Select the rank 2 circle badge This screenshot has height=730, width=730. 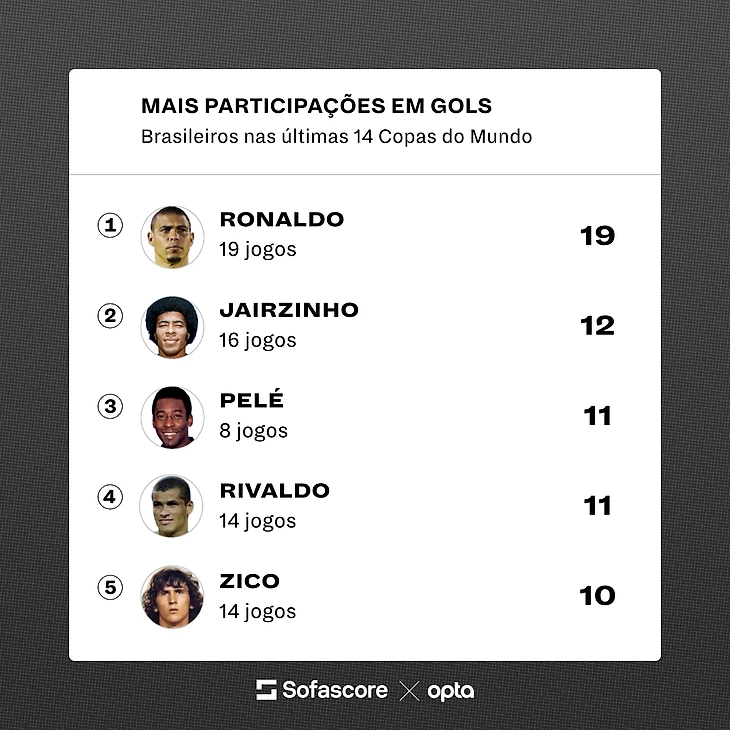click(110, 316)
